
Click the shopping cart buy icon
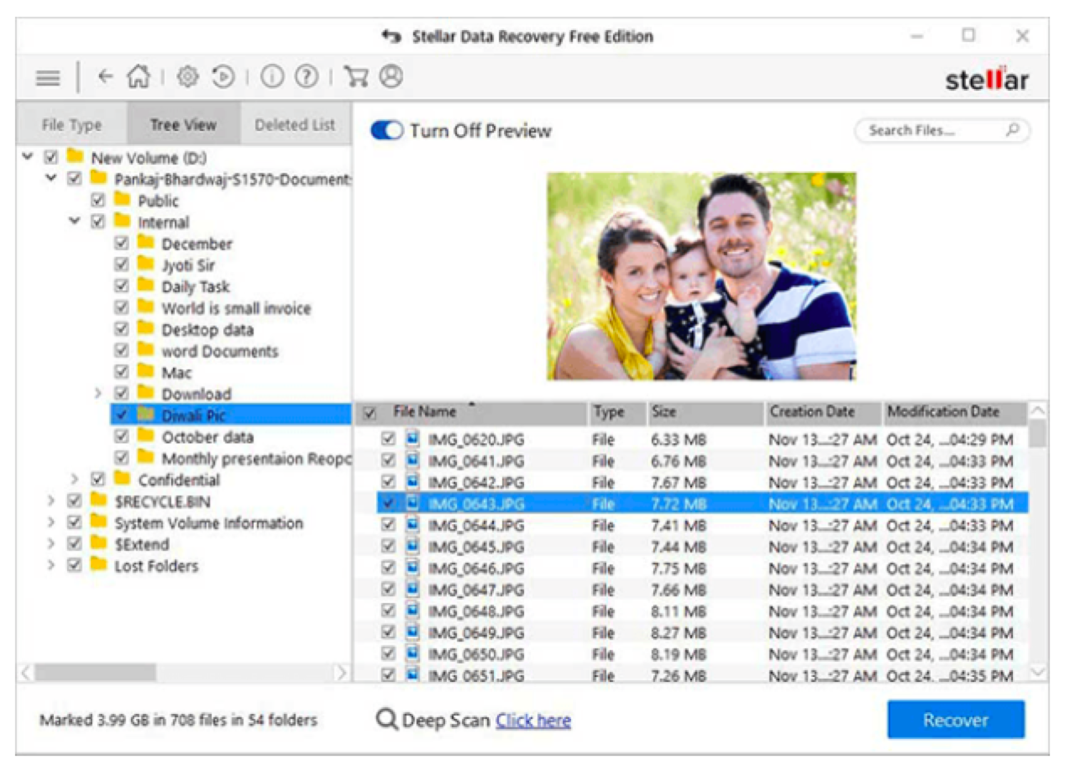coord(356,76)
